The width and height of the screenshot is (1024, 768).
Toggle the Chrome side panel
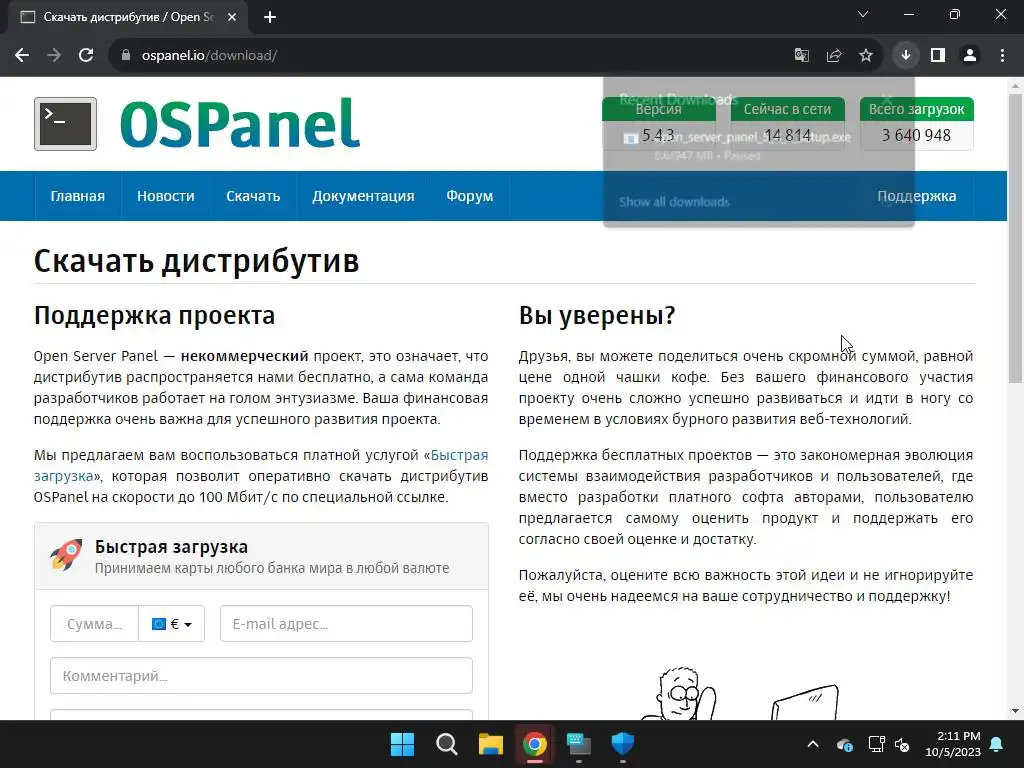pos(938,56)
